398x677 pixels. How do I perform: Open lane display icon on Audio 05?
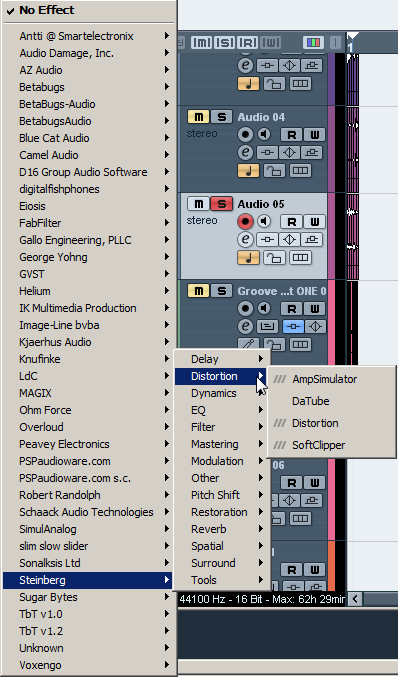tap(300, 258)
